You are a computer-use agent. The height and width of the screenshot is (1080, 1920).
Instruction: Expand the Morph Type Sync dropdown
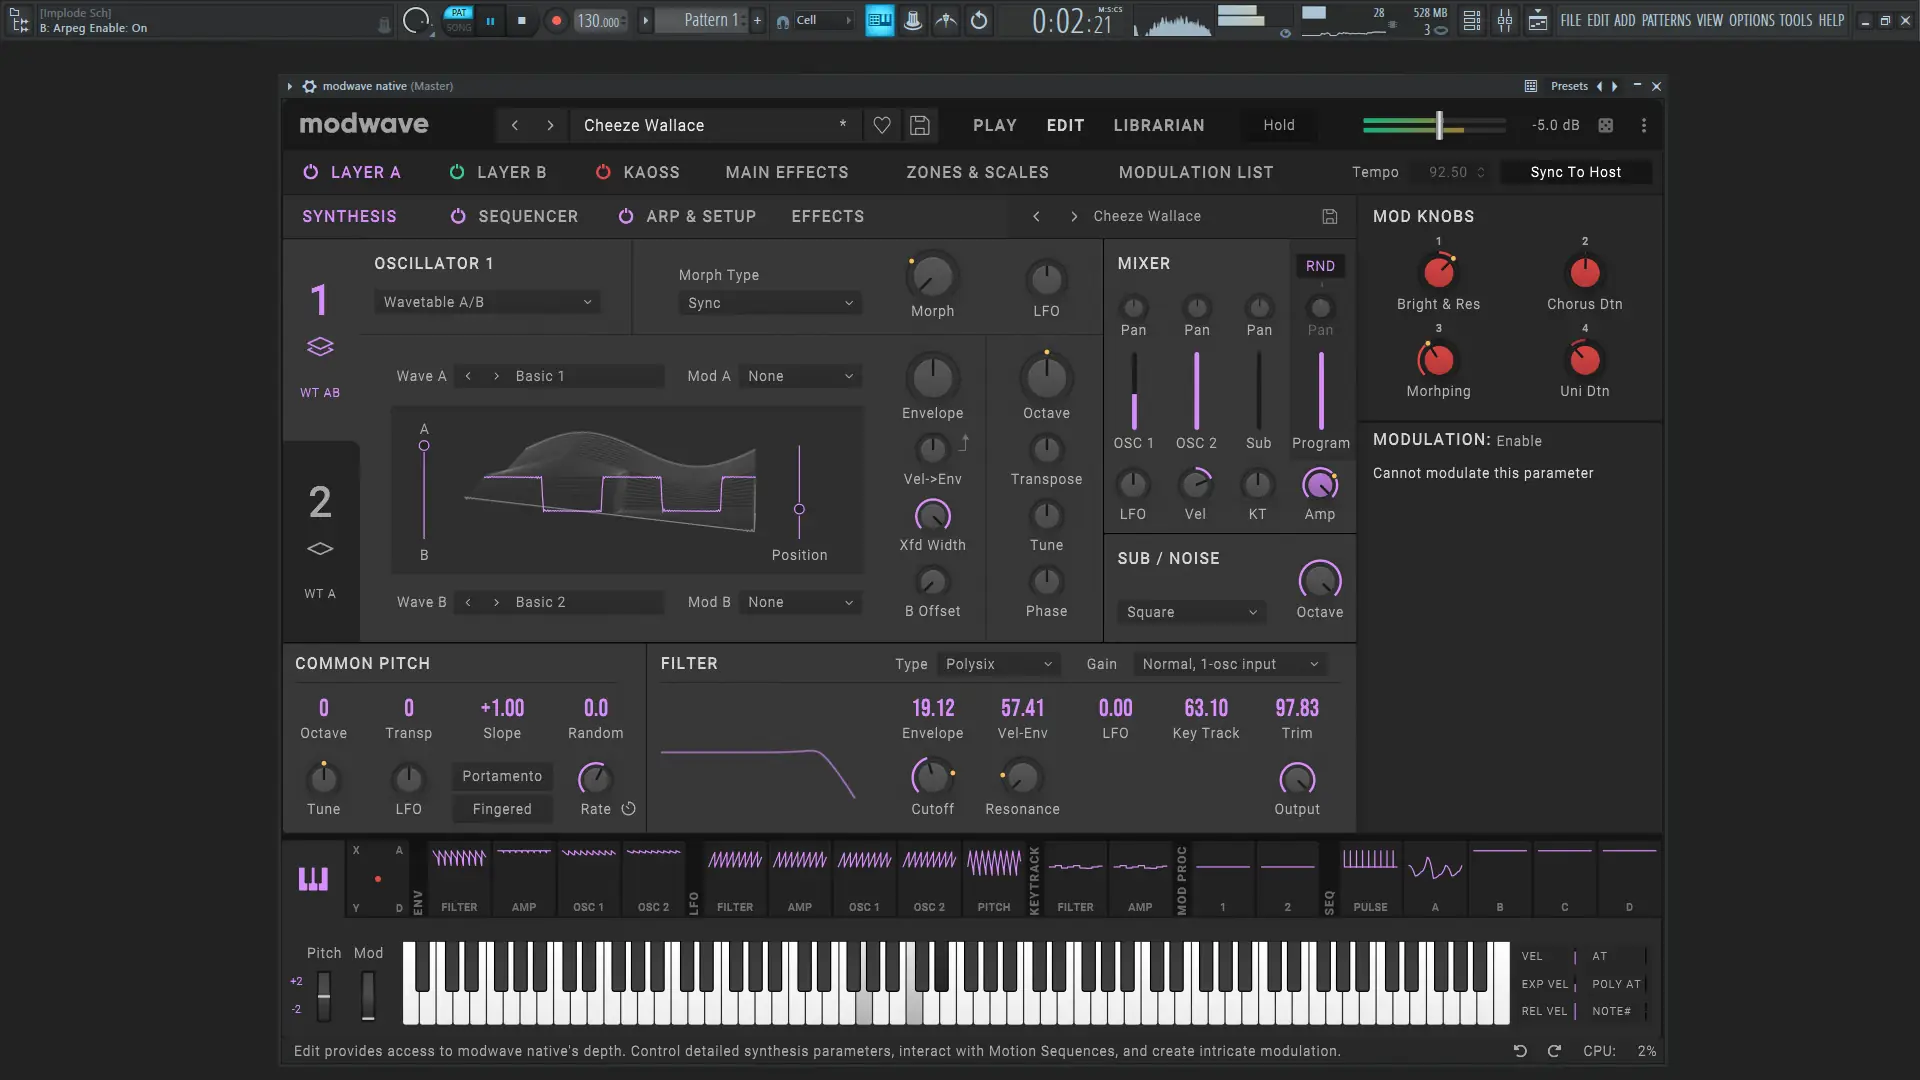pyautogui.click(x=769, y=303)
